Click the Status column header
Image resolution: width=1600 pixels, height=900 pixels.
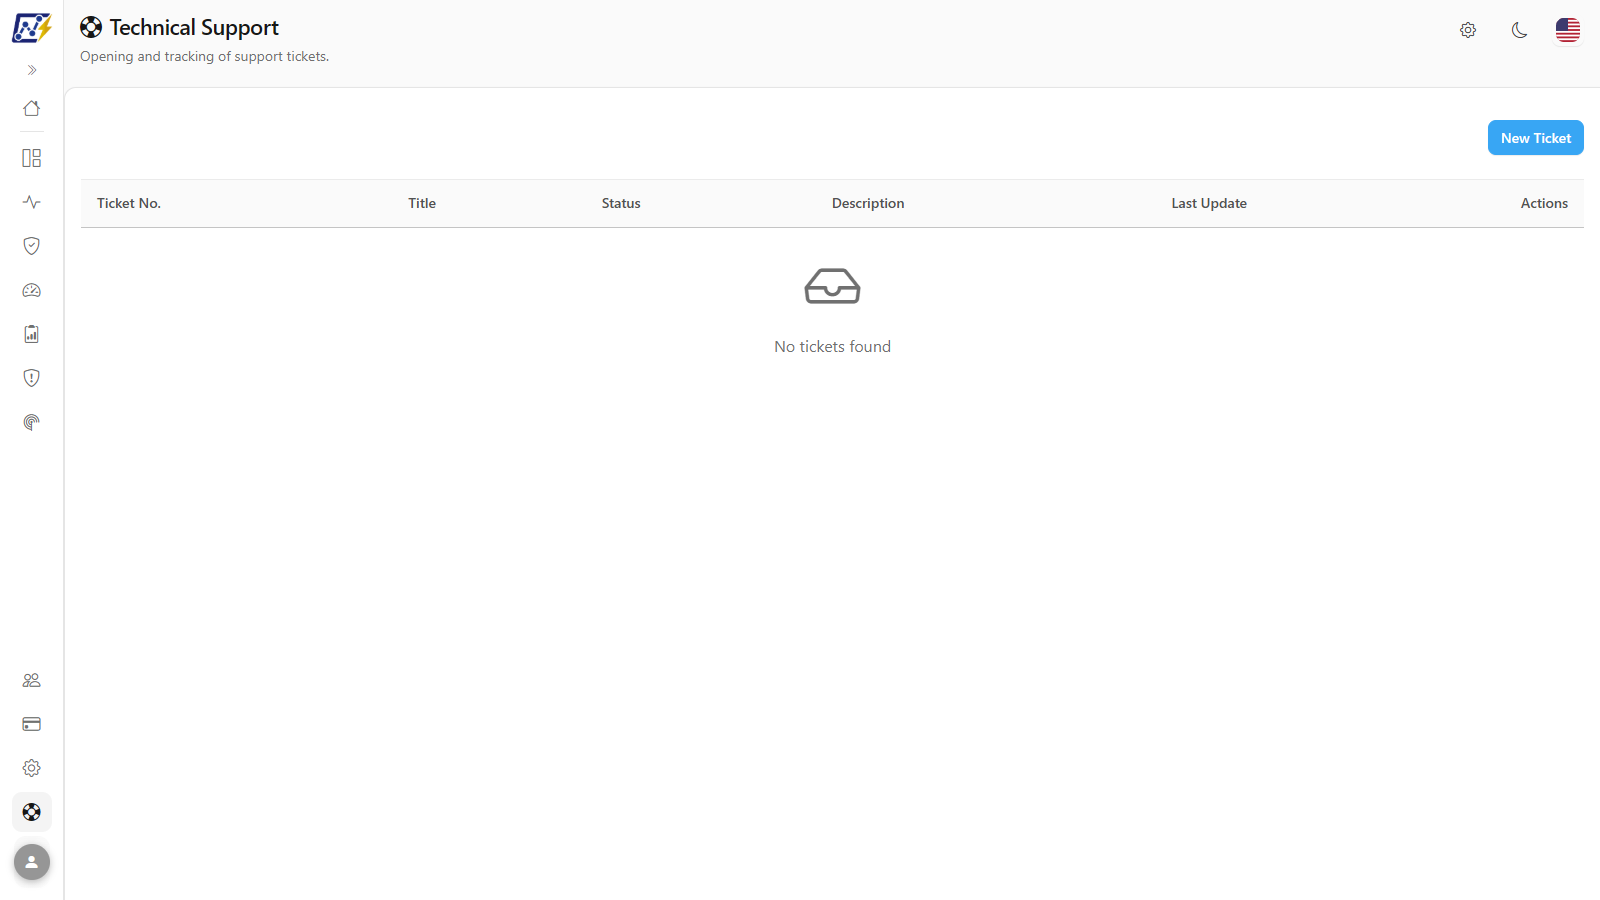click(x=621, y=203)
